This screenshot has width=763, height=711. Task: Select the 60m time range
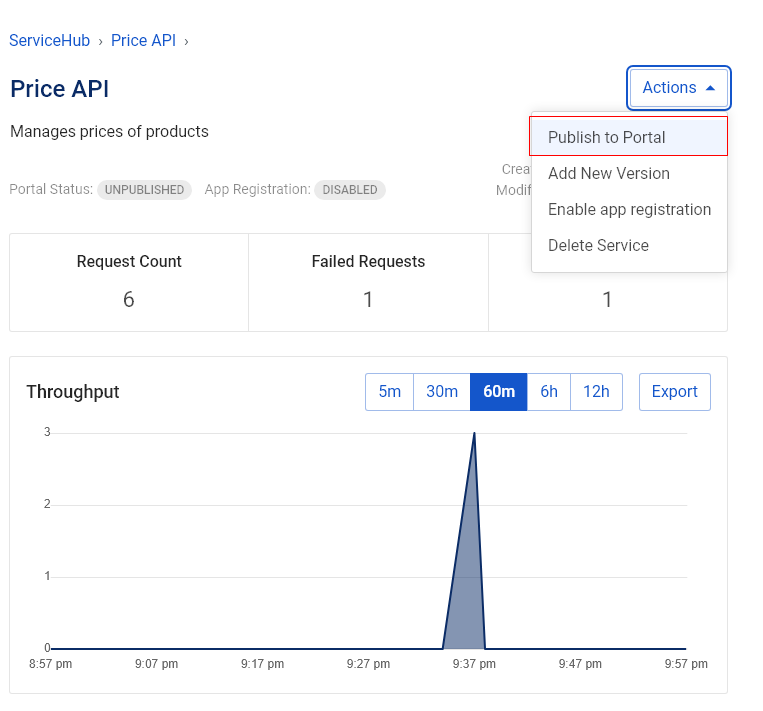pyautogui.click(x=499, y=392)
